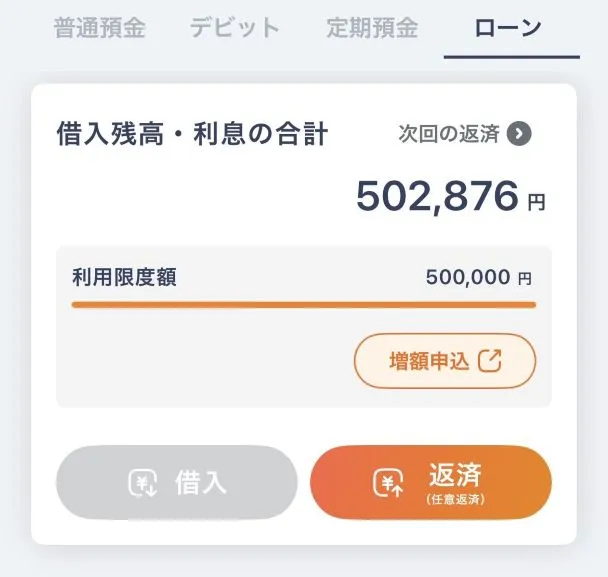
Task: Click the (任意返済) sublabel text
Action: (x=455, y=499)
